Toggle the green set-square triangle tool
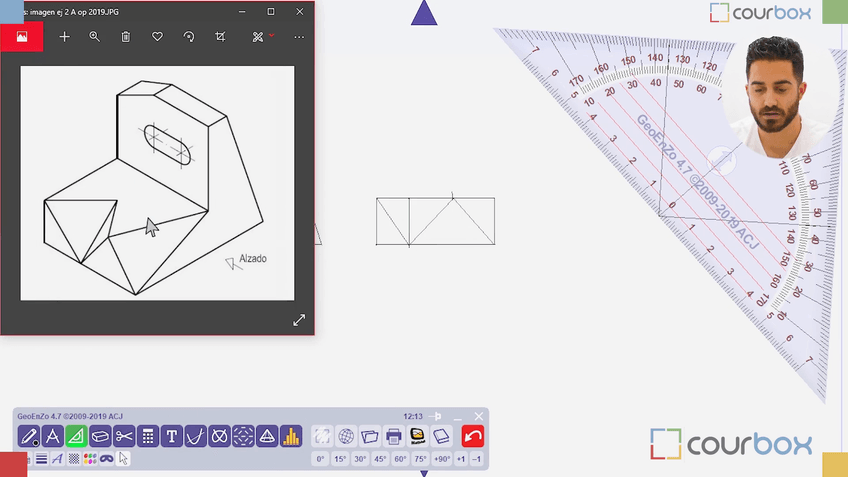The width and height of the screenshot is (848, 477). [76, 436]
